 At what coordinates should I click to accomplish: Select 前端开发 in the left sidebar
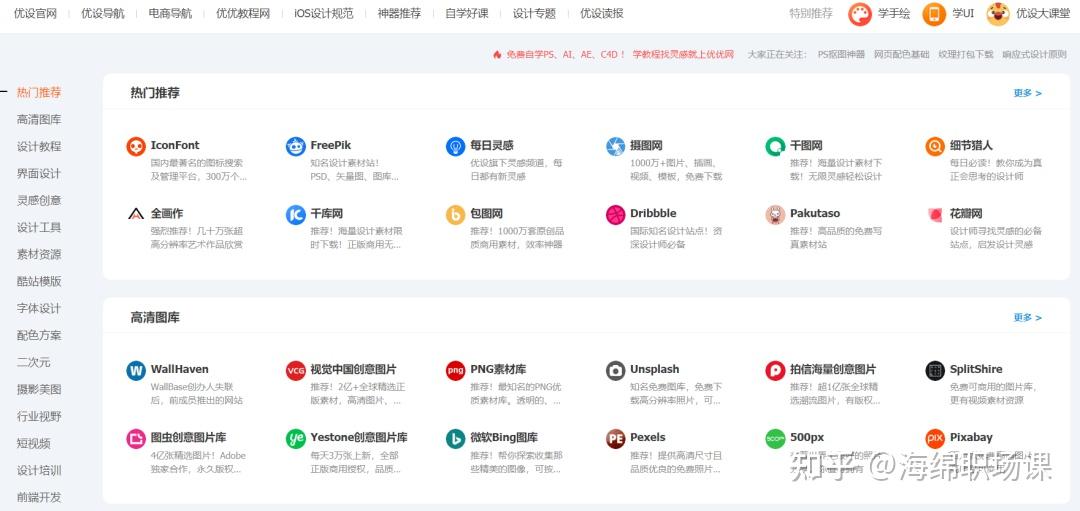coord(39,497)
